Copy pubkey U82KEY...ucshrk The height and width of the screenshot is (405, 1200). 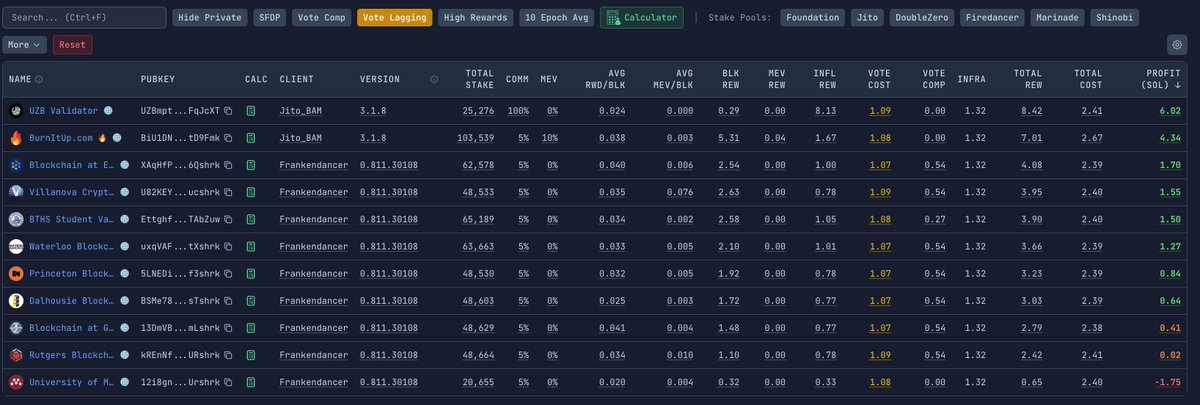click(228, 191)
